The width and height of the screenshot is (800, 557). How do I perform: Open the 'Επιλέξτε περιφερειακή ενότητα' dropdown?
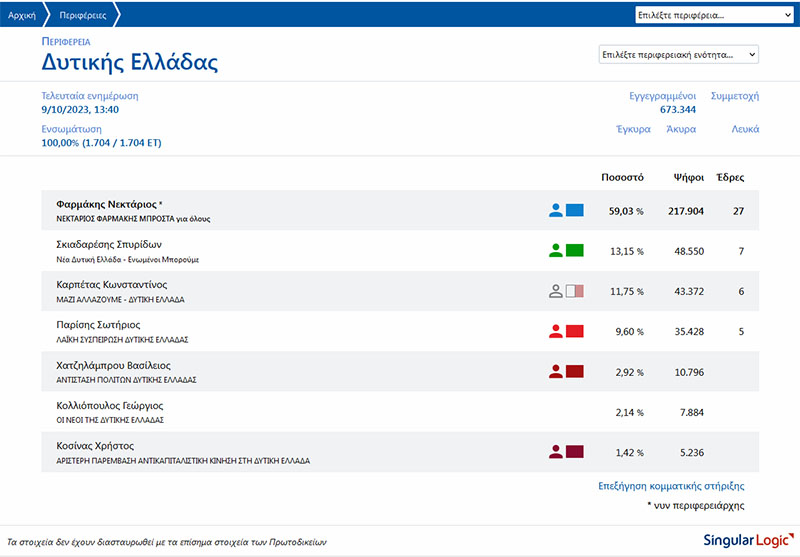pyautogui.click(x=679, y=55)
